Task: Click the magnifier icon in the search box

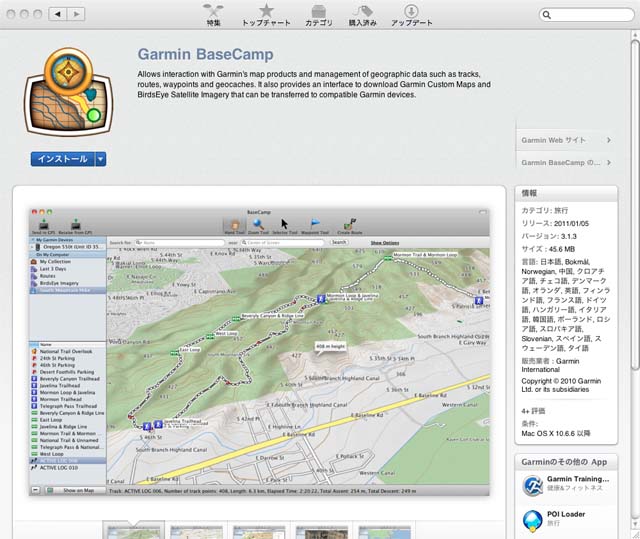Action: 547,15
